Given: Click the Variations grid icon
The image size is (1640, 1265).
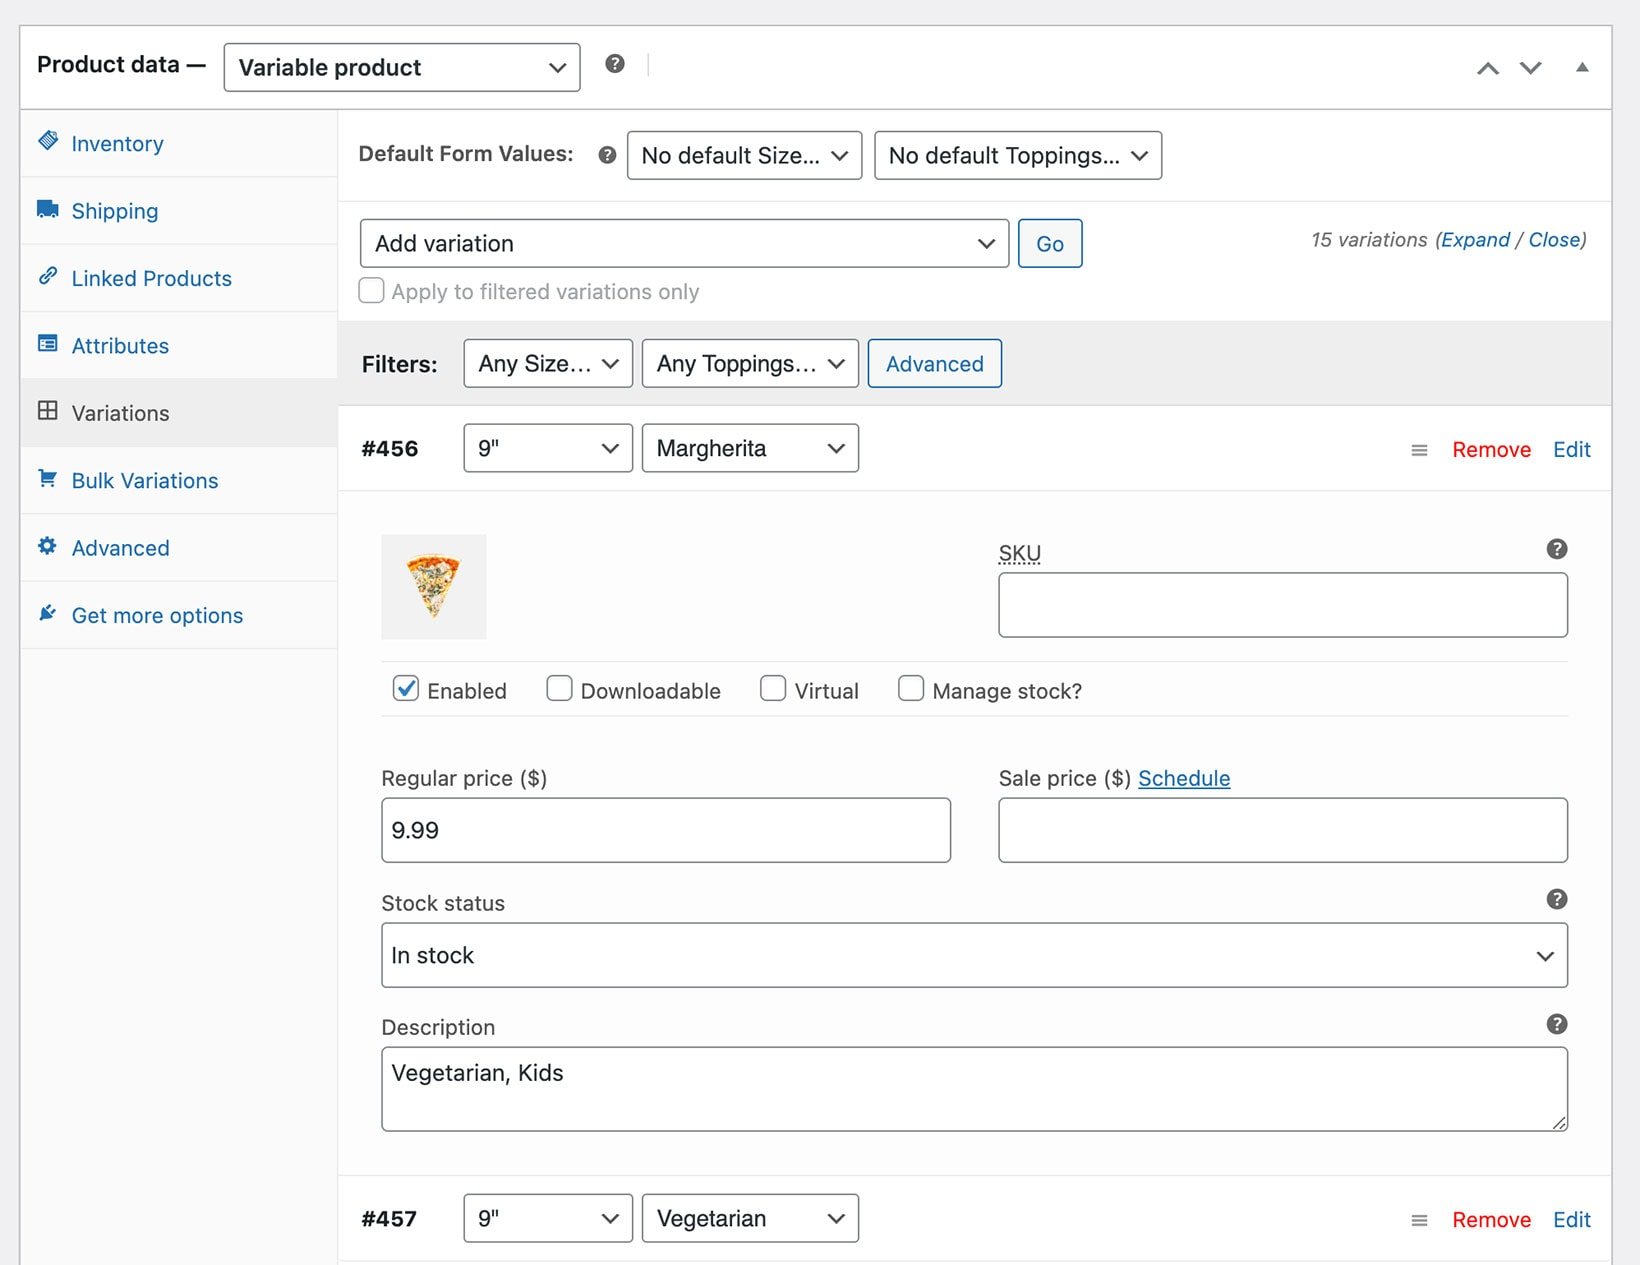Looking at the screenshot, I should click(x=47, y=412).
